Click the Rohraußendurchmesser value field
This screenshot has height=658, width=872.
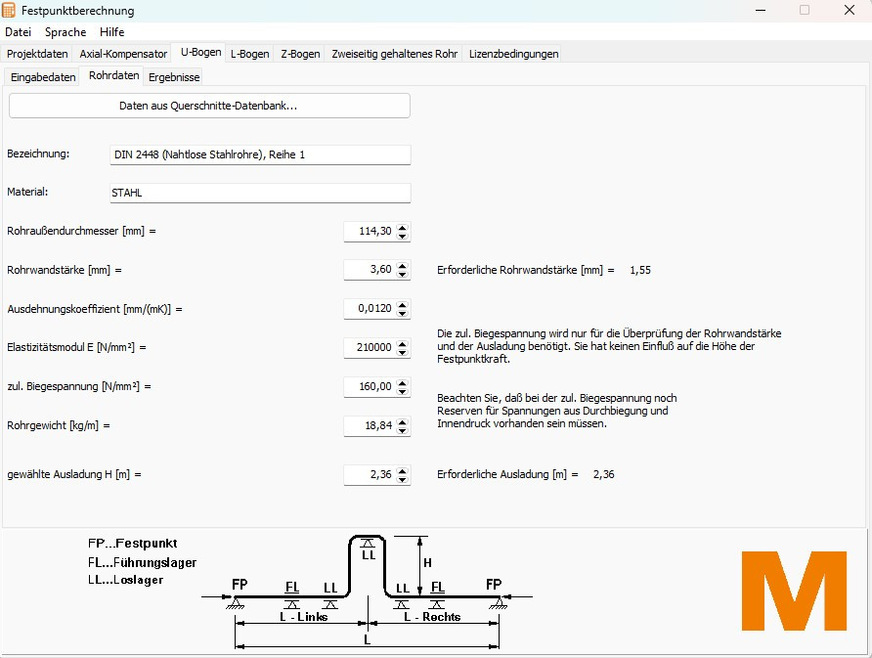[369, 231]
